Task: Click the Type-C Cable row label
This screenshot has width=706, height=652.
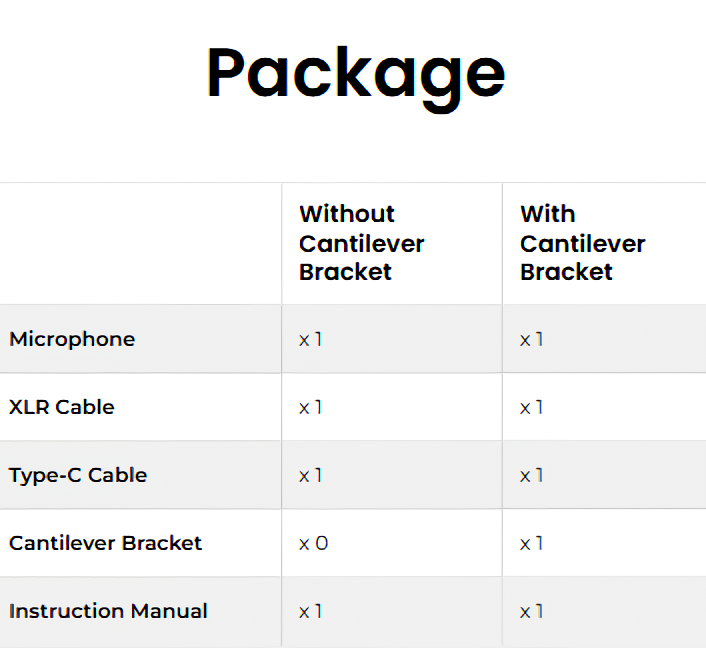Action: 78,475
